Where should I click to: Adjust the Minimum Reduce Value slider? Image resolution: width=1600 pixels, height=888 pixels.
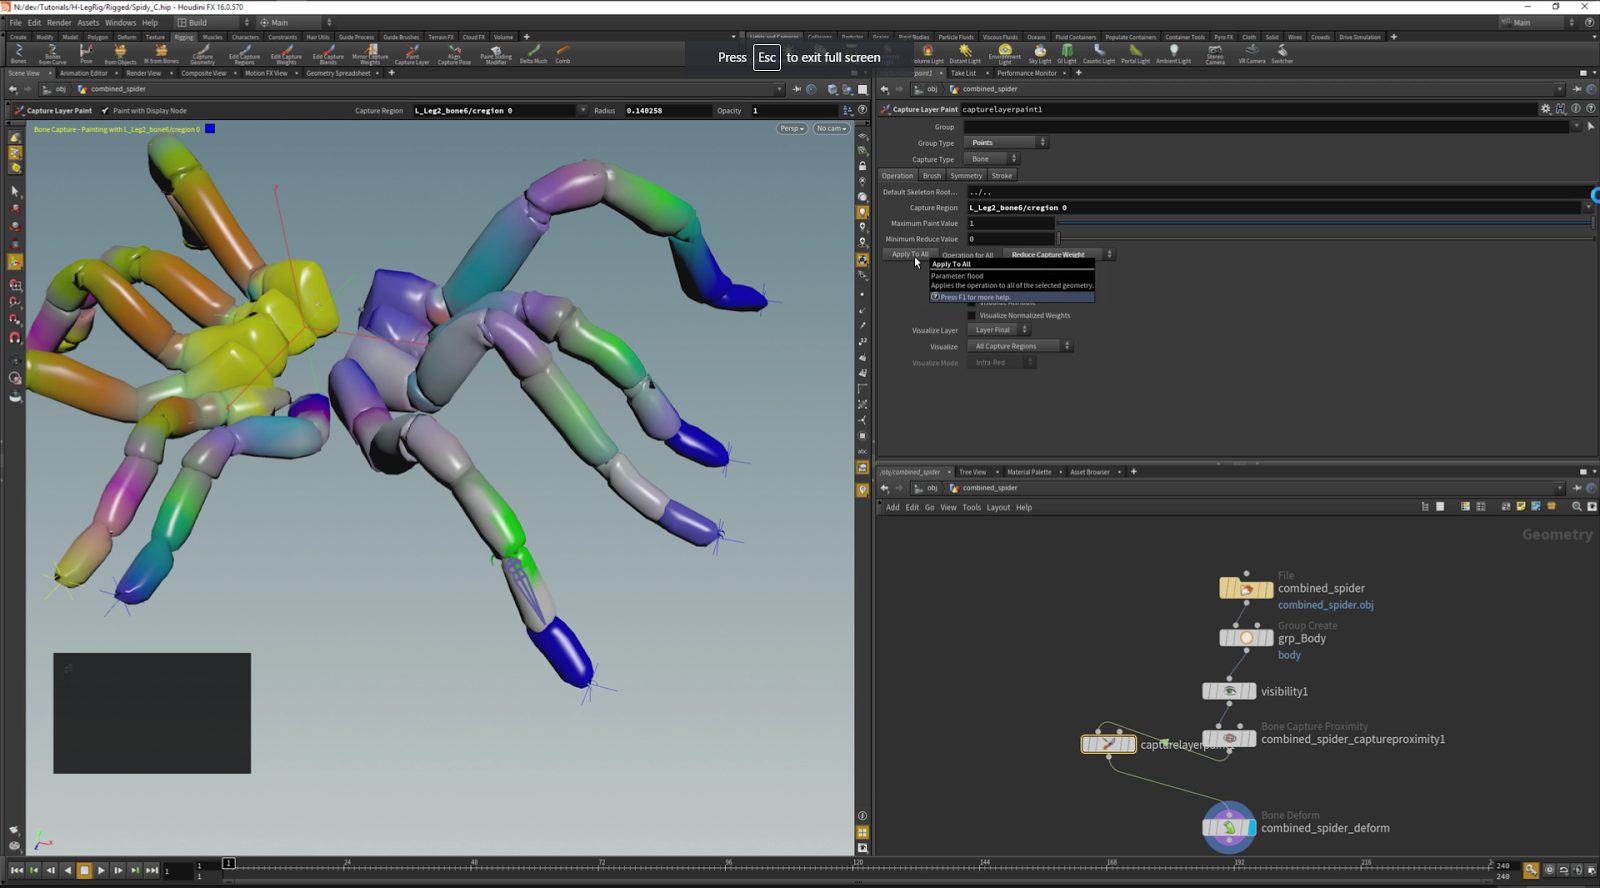click(1325, 239)
